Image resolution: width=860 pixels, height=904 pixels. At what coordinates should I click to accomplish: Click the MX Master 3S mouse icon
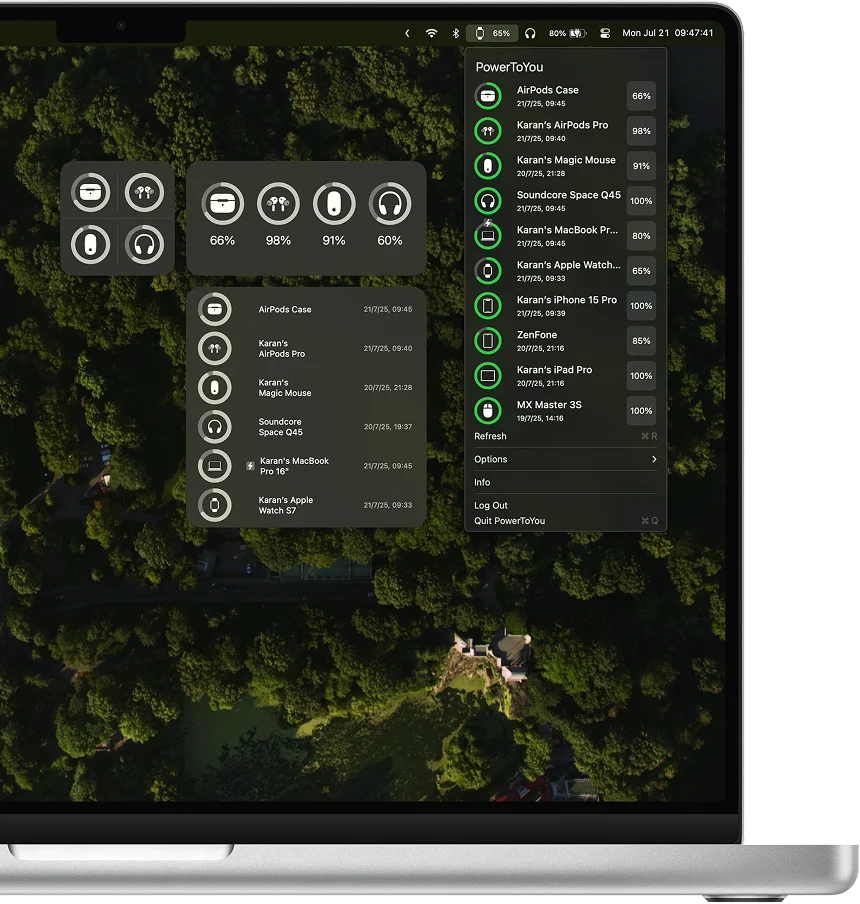[x=488, y=410]
